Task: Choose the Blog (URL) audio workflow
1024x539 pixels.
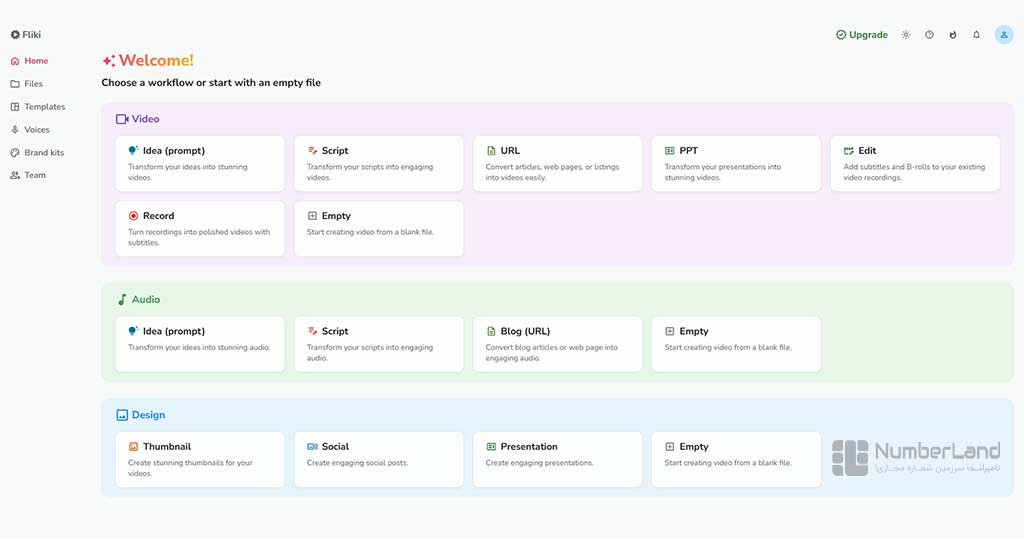Action: click(557, 344)
